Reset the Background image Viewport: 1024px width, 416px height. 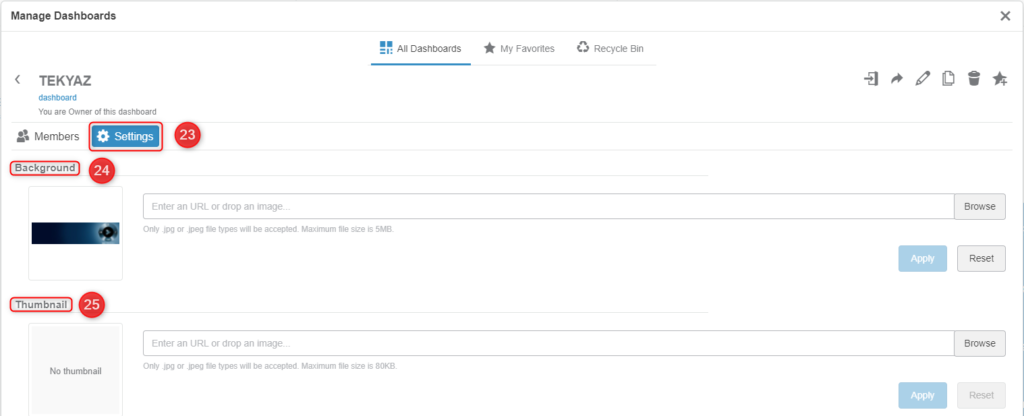(982, 259)
